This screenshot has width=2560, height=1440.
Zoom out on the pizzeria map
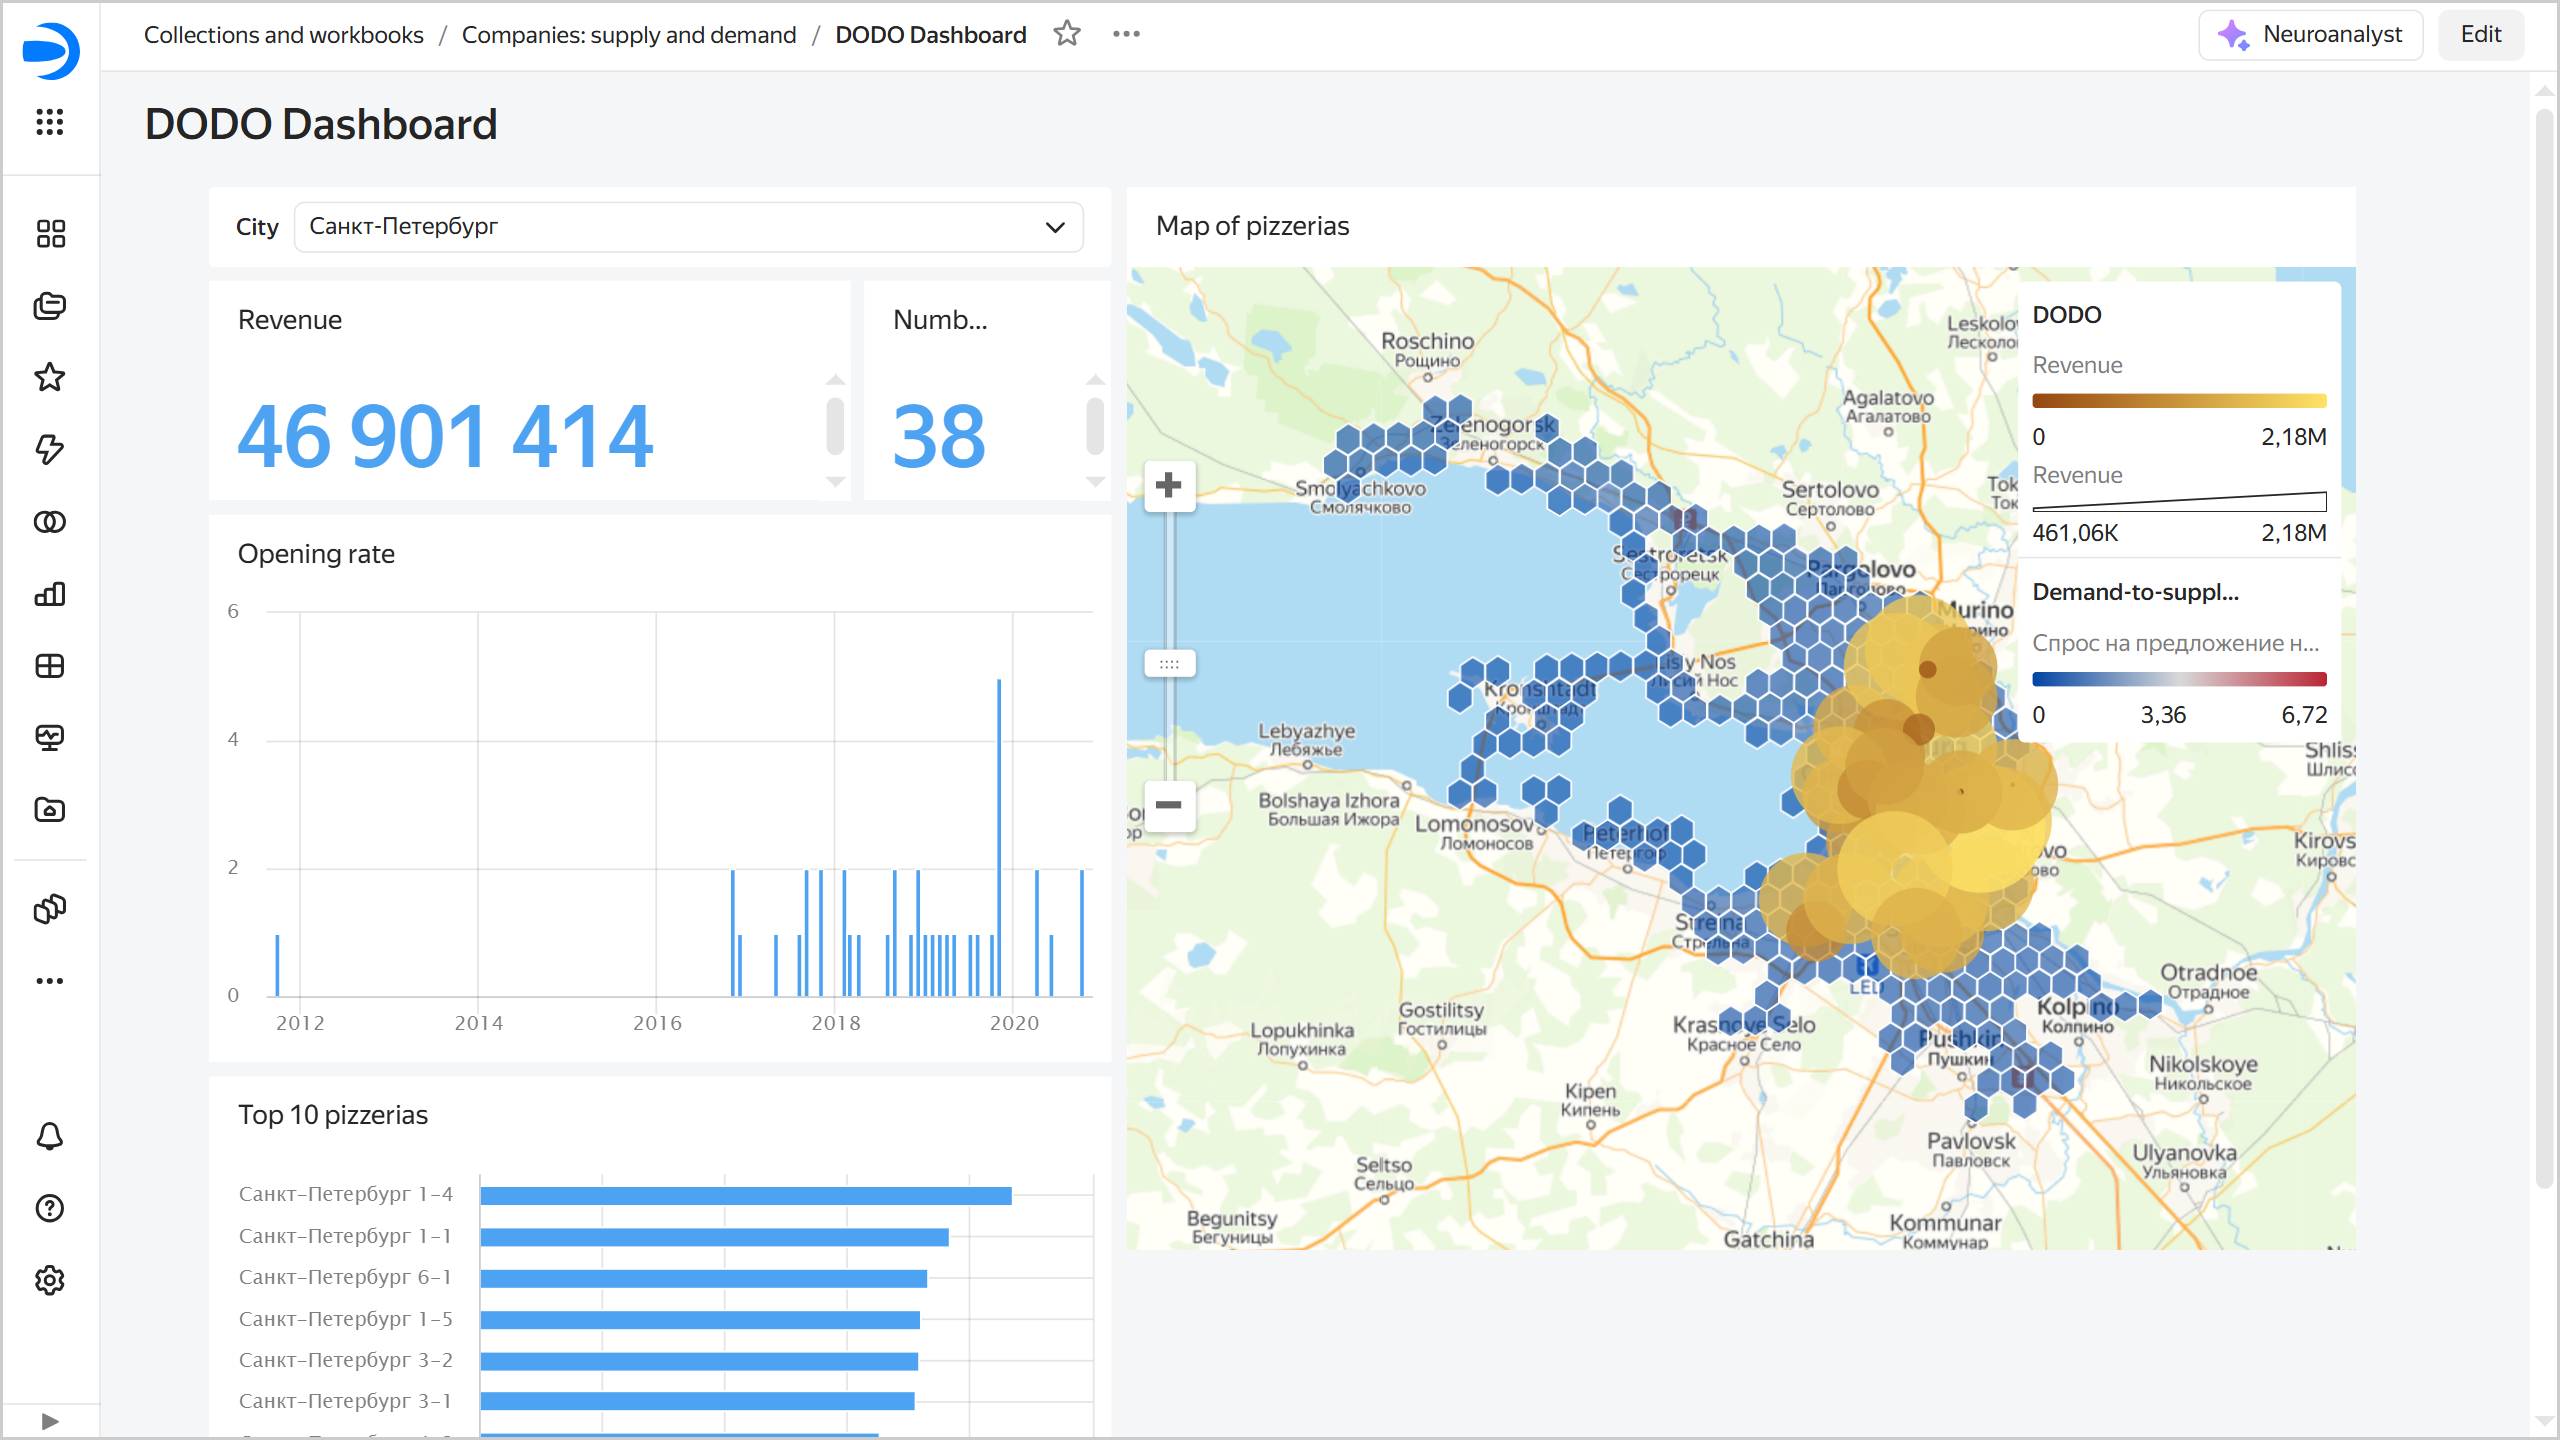1169,806
